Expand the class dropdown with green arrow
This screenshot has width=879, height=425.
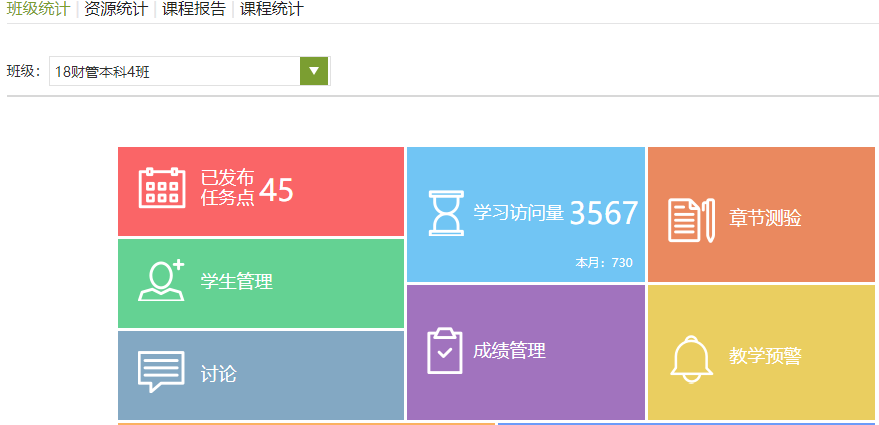[x=314, y=71]
